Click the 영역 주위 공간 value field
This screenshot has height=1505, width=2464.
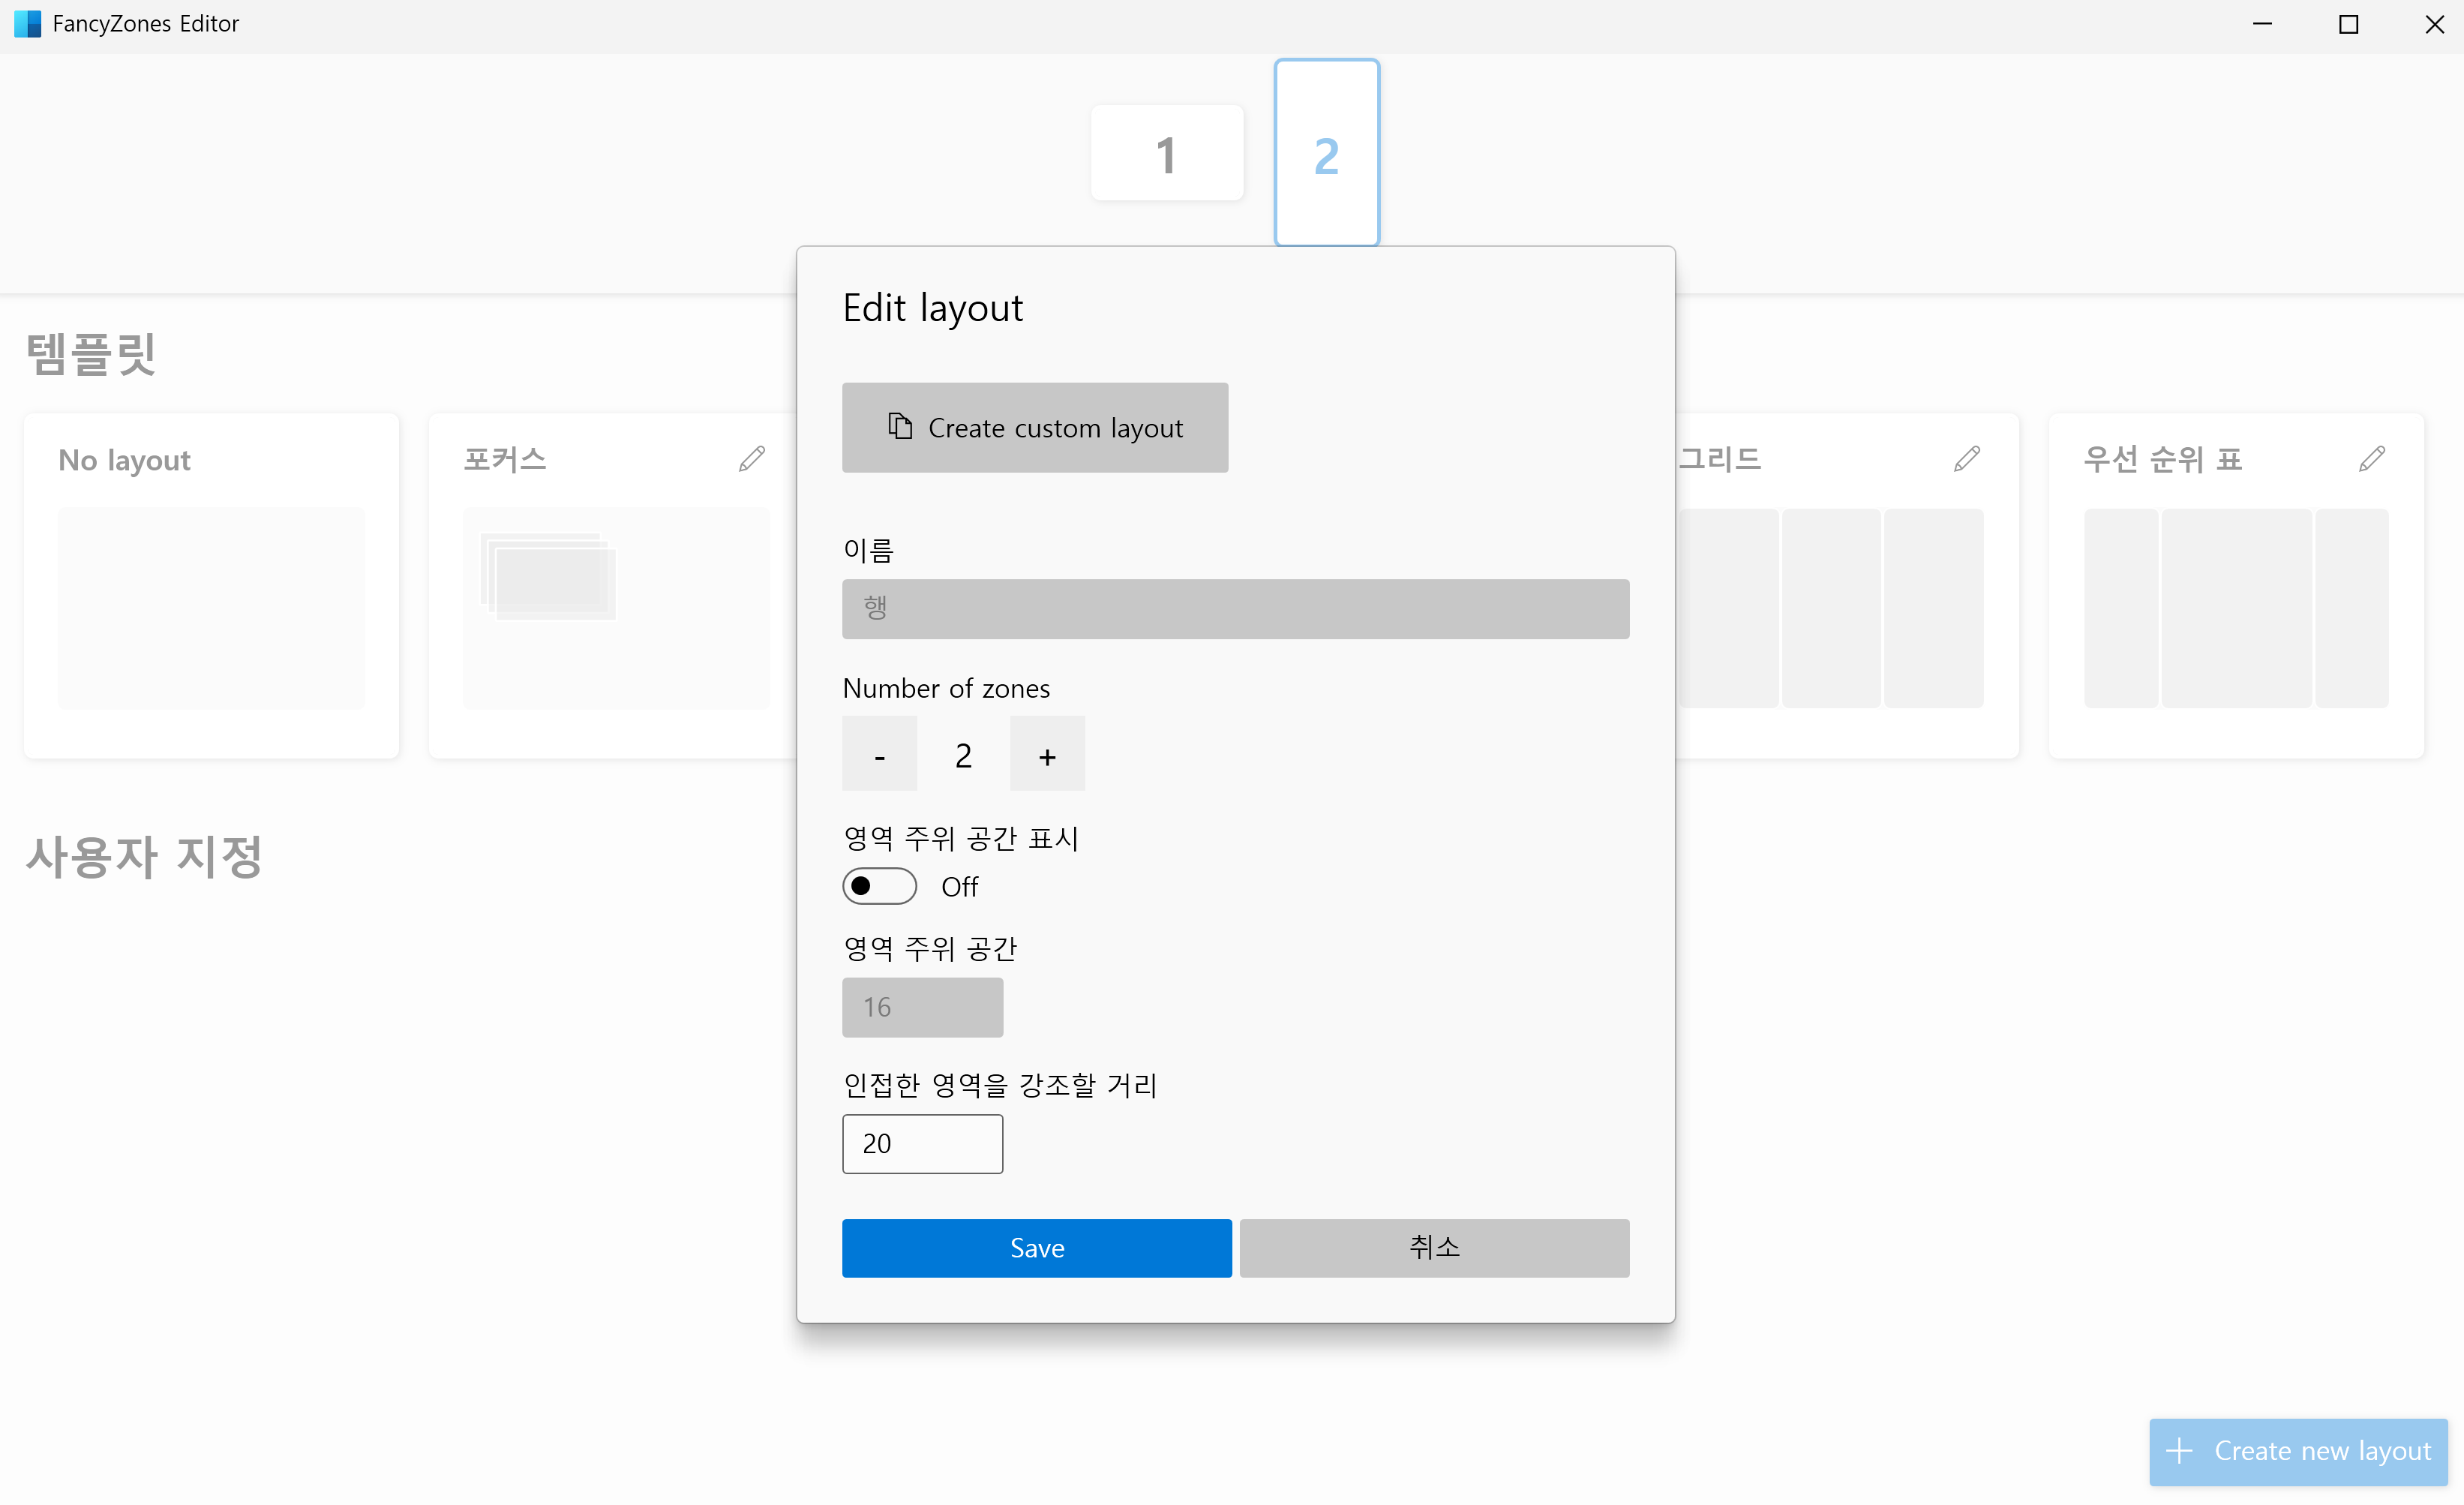(x=922, y=1007)
